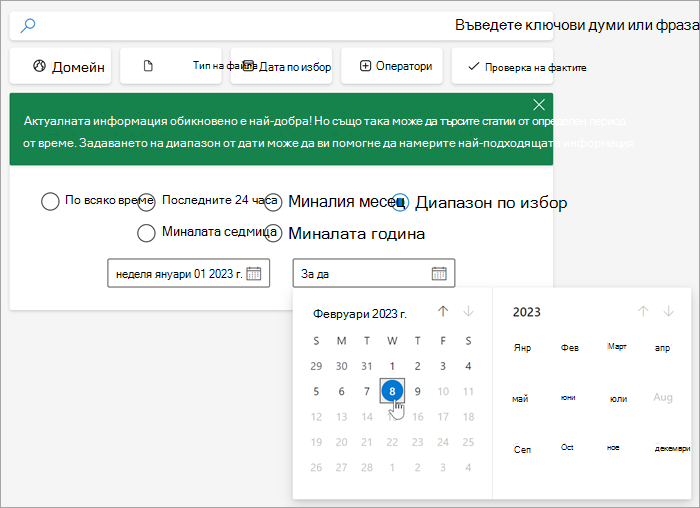This screenshot has height=508, width=700.
Task: Click the 2023 year header
Action: tap(526, 312)
